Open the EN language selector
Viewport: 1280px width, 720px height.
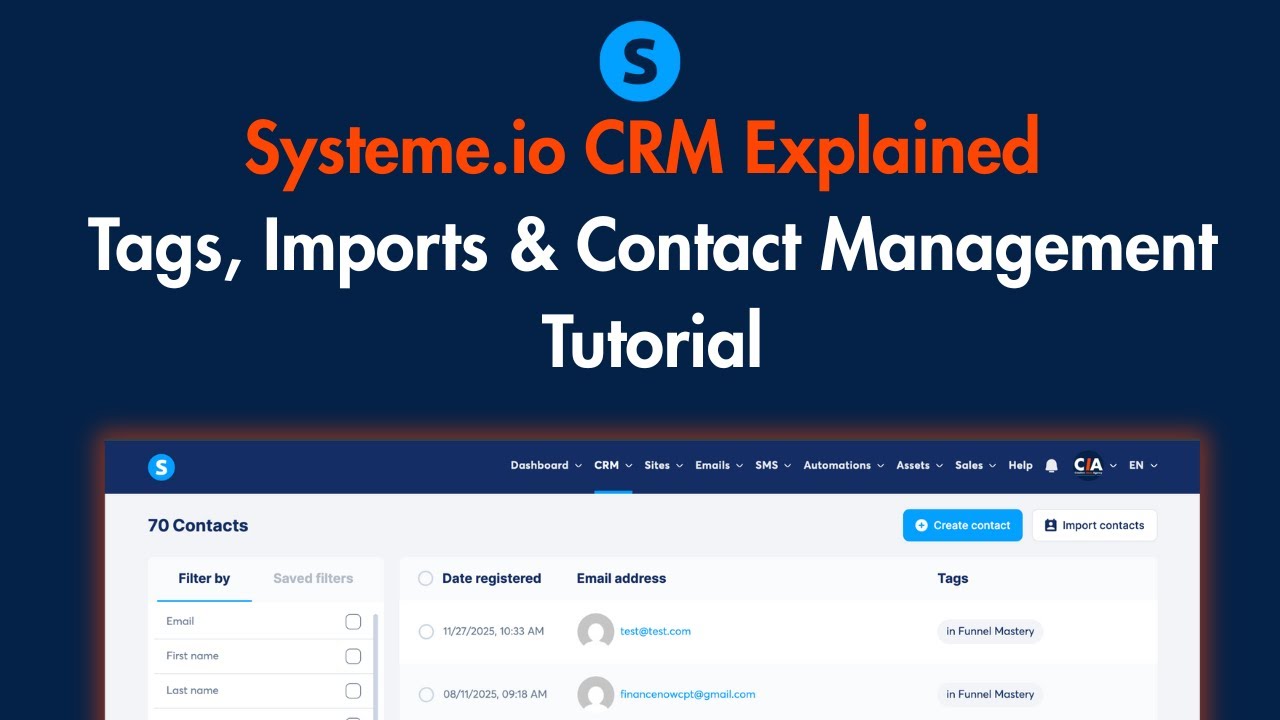pos(1143,465)
